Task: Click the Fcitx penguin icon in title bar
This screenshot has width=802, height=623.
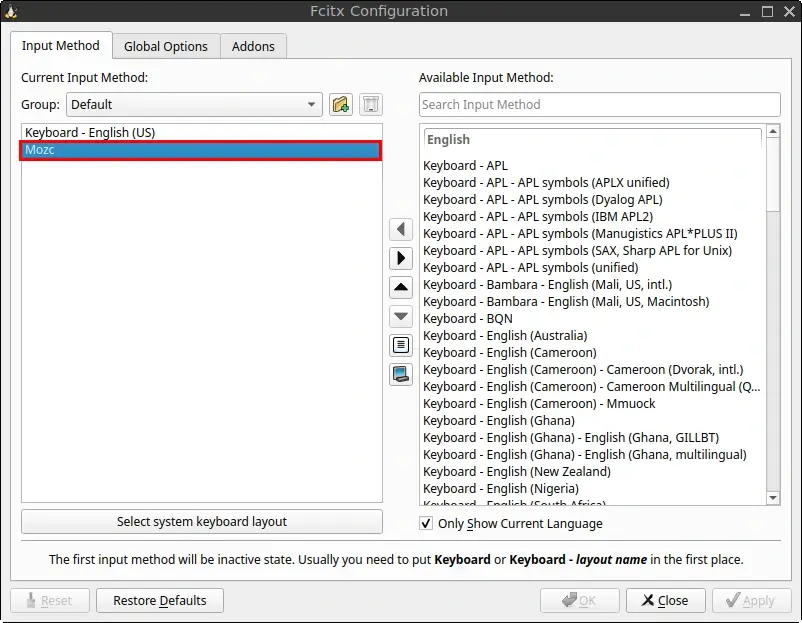Action: [x=11, y=11]
